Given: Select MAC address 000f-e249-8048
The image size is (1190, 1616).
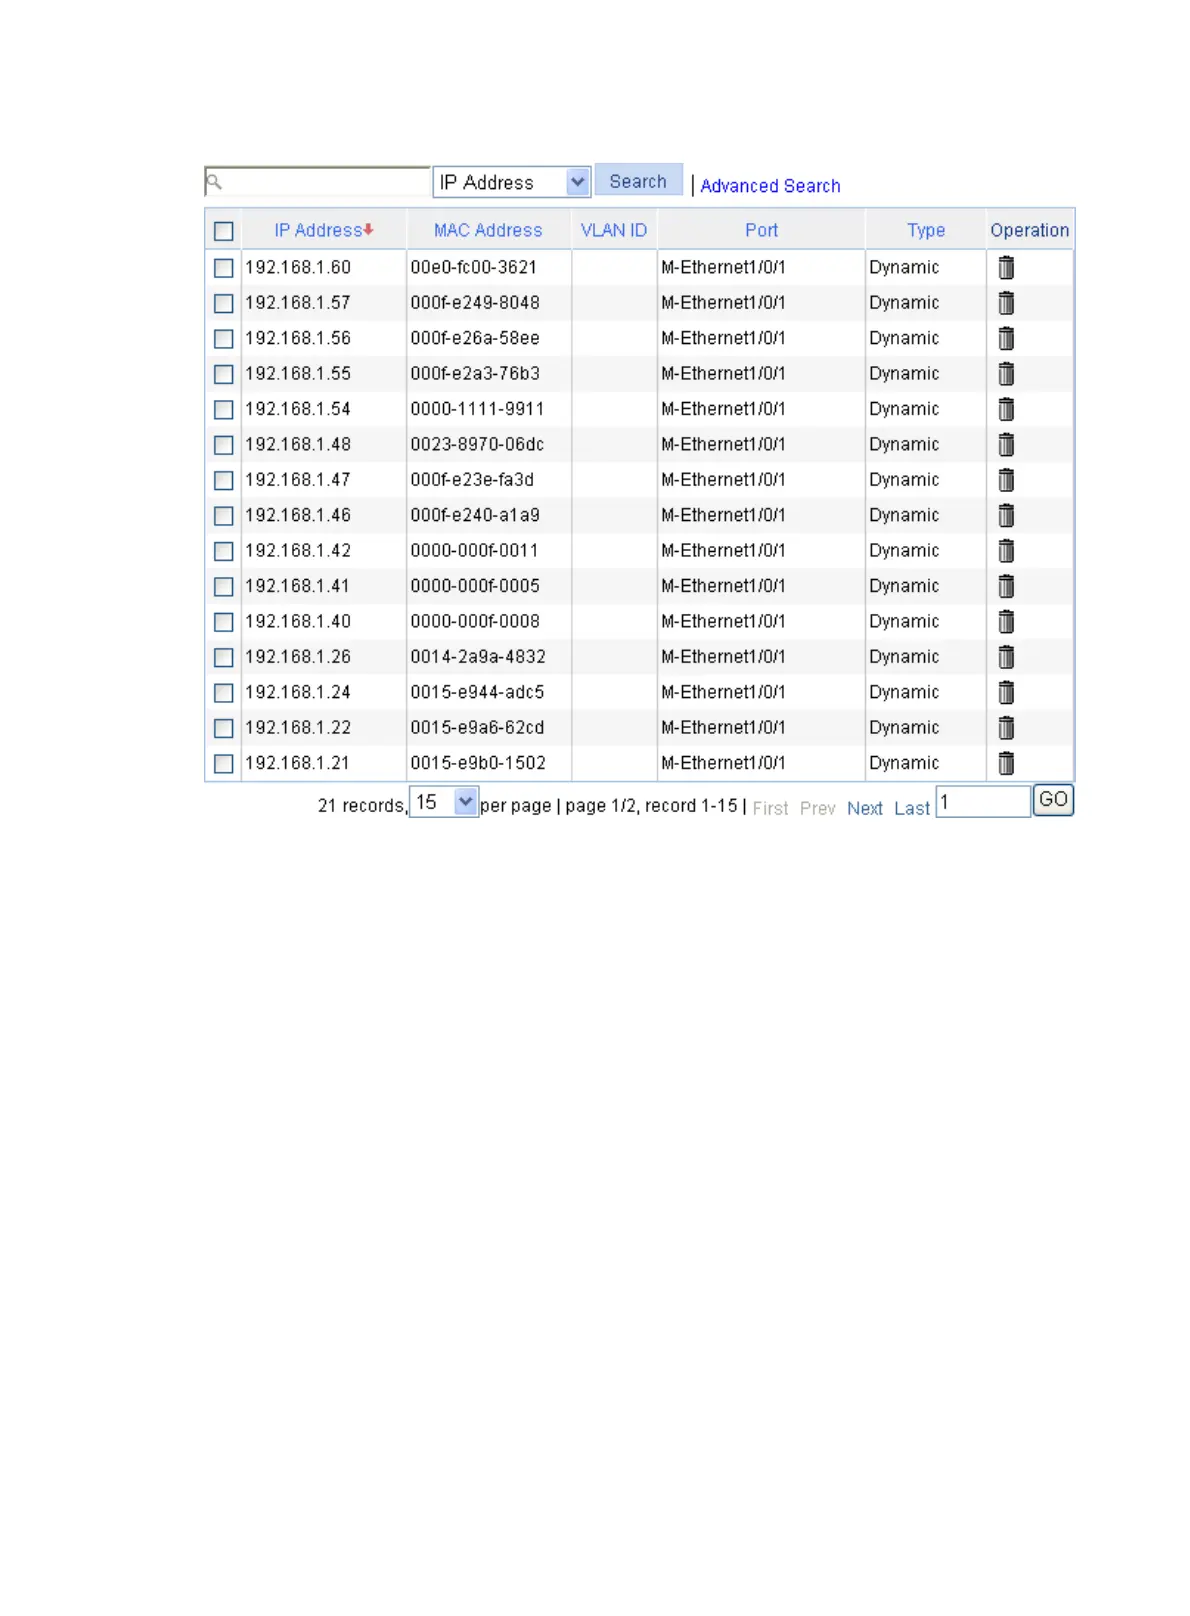Looking at the screenshot, I should (x=475, y=302).
